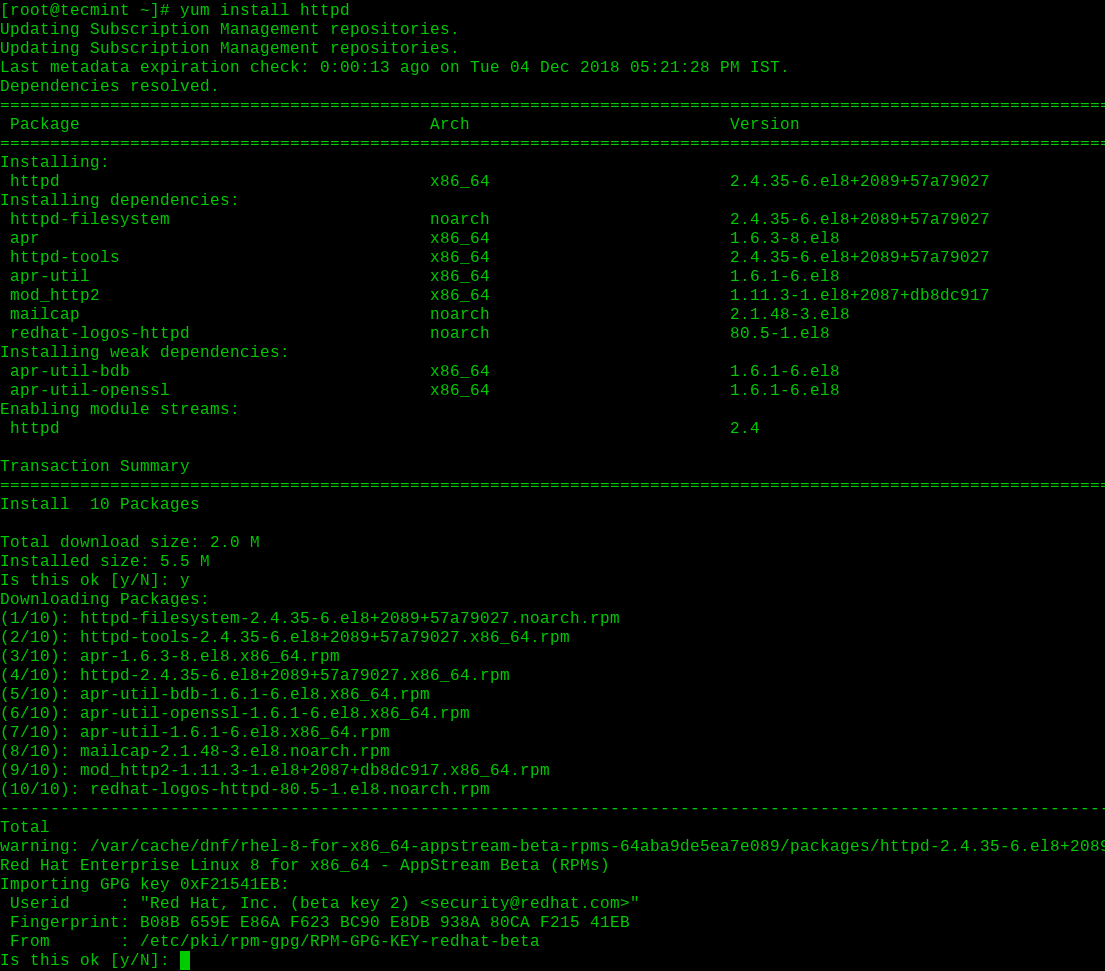Viewport: 1105px width, 971px height.
Task: Click download line '(9/10): mod_http2' rpm
Action: click(275, 771)
